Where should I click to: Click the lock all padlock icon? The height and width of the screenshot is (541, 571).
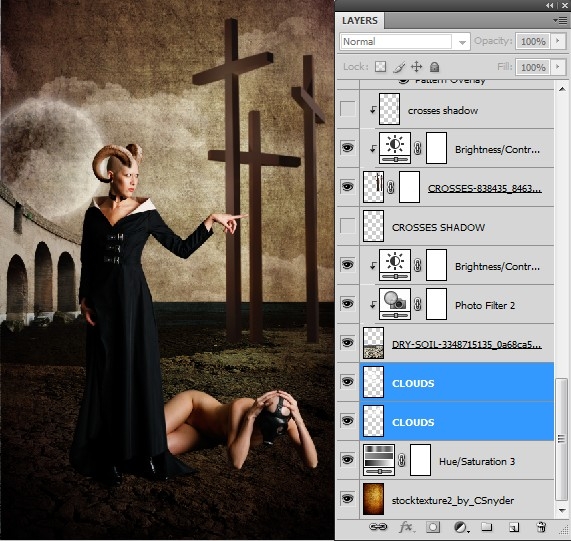pyautogui.click(x=434, y=67)
